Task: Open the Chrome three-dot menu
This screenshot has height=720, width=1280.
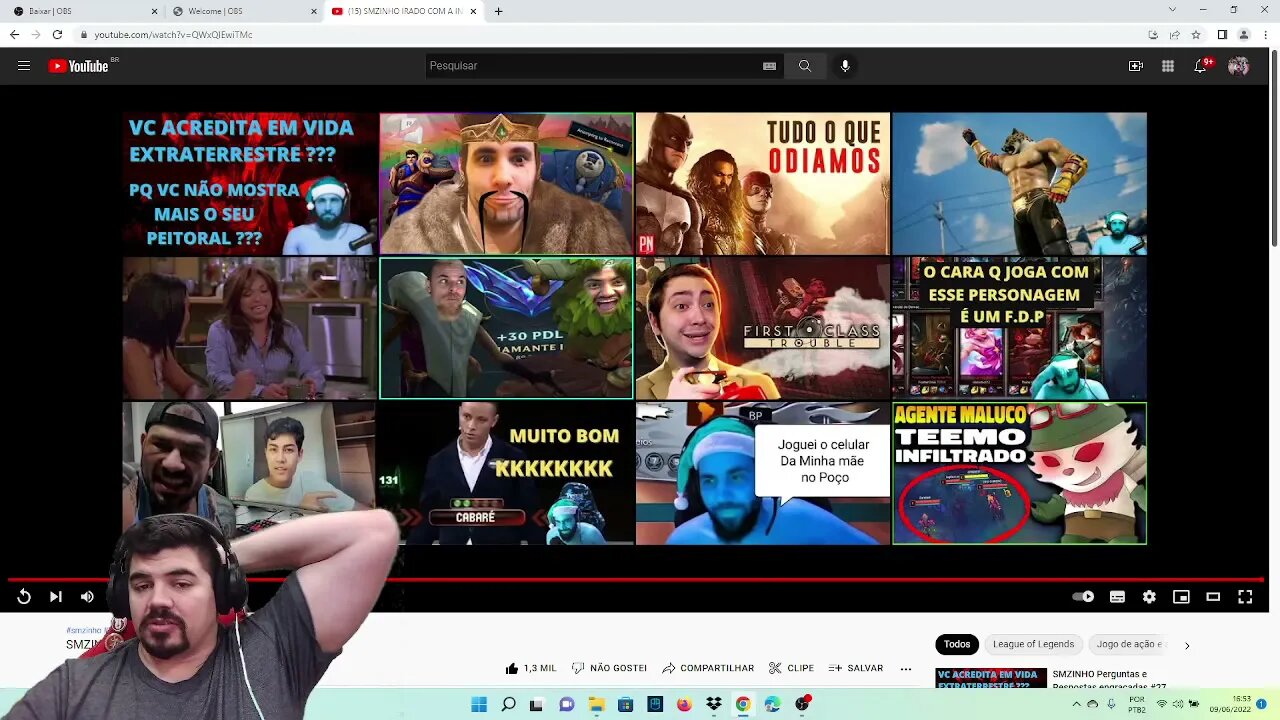Action: pos(1266,35)
